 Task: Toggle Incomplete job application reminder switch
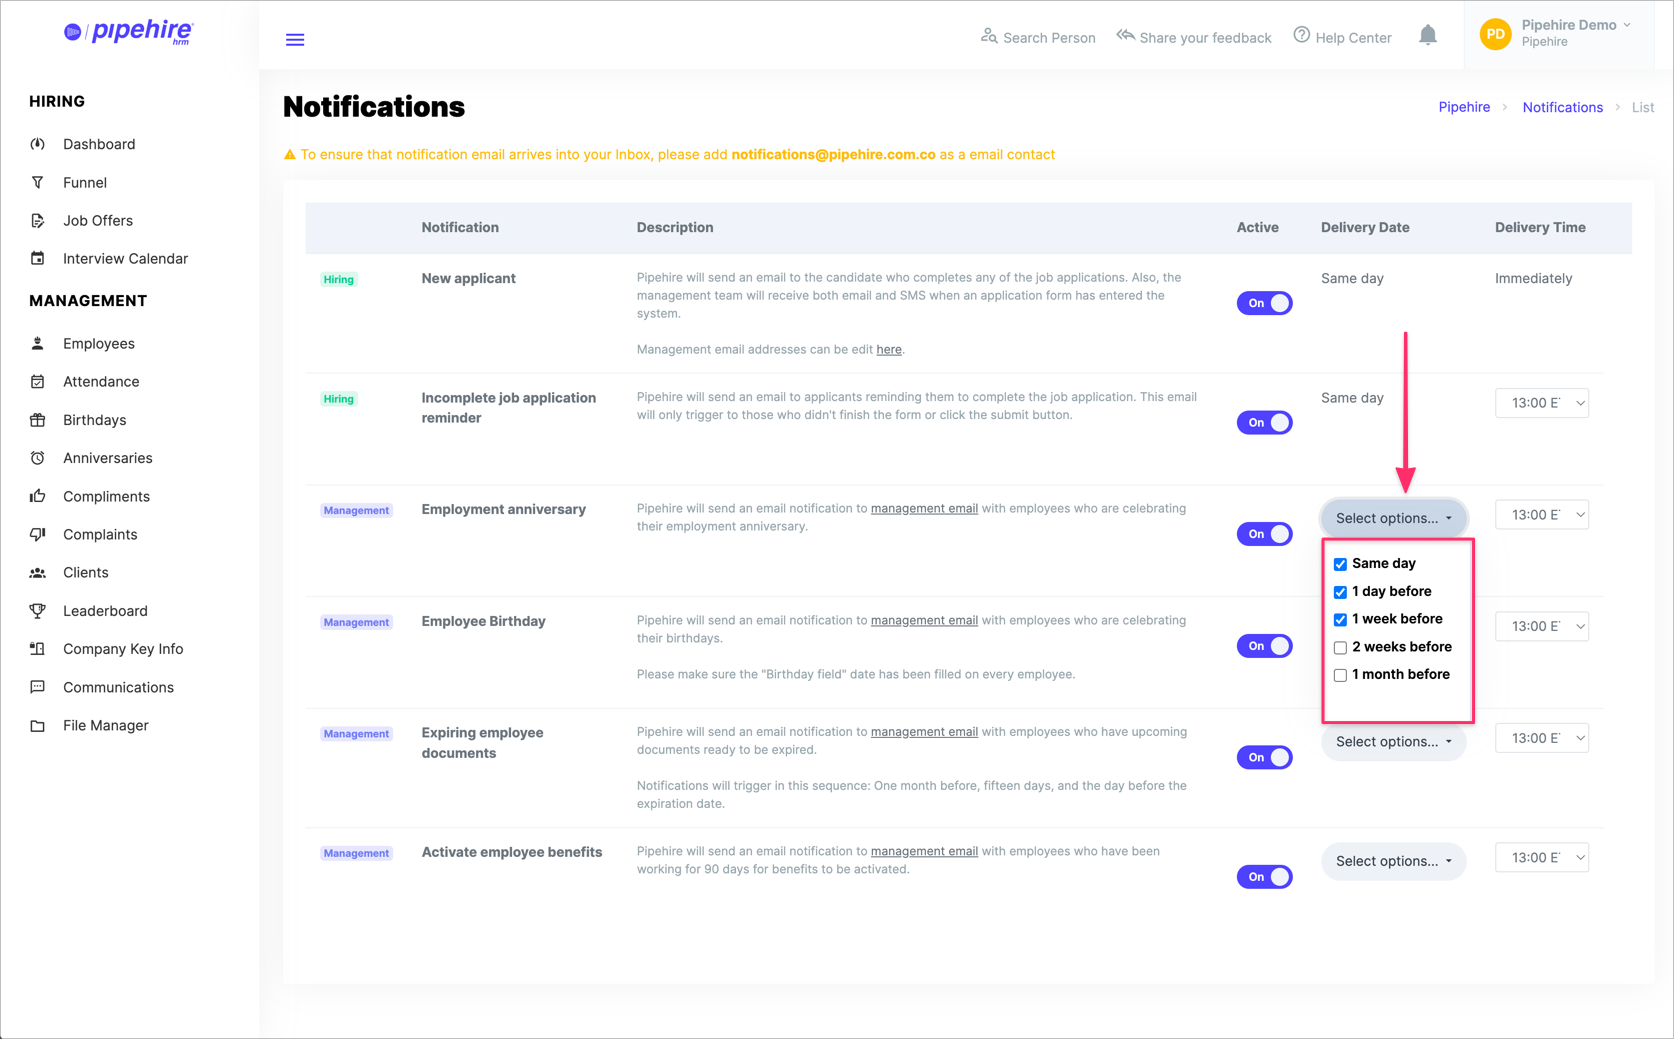[1264, 423]
